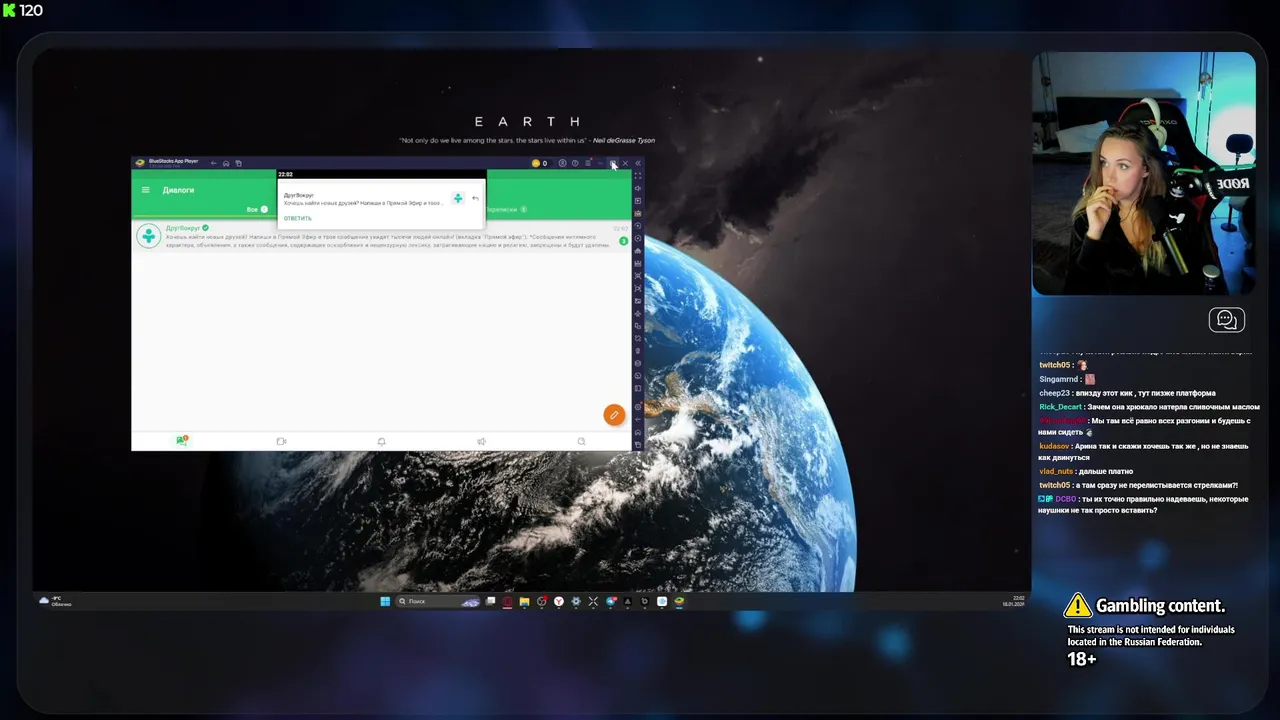Click the BlueStacks recent apps icon in the title bar

[238, 163]
